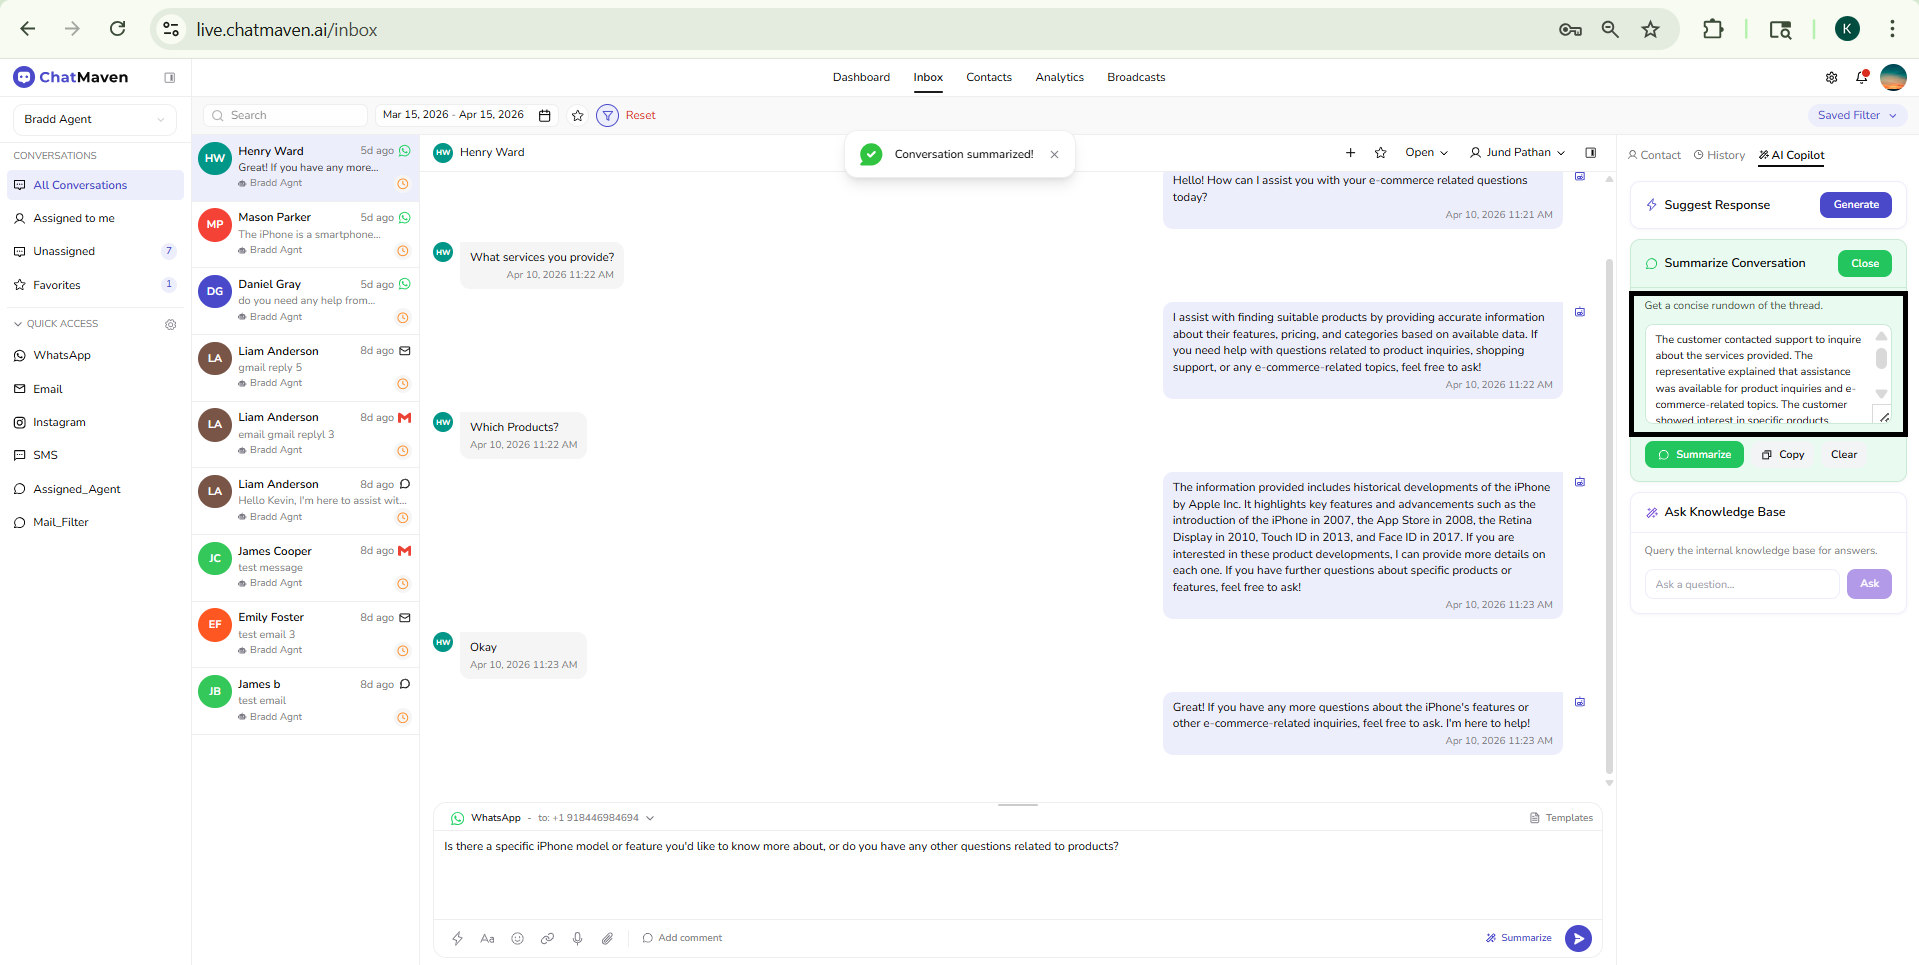Image resolution: width=1919 pixels, height=965 pixels.
Task: Expand the Open status dropdown
Action: (x=1426, y=153)
